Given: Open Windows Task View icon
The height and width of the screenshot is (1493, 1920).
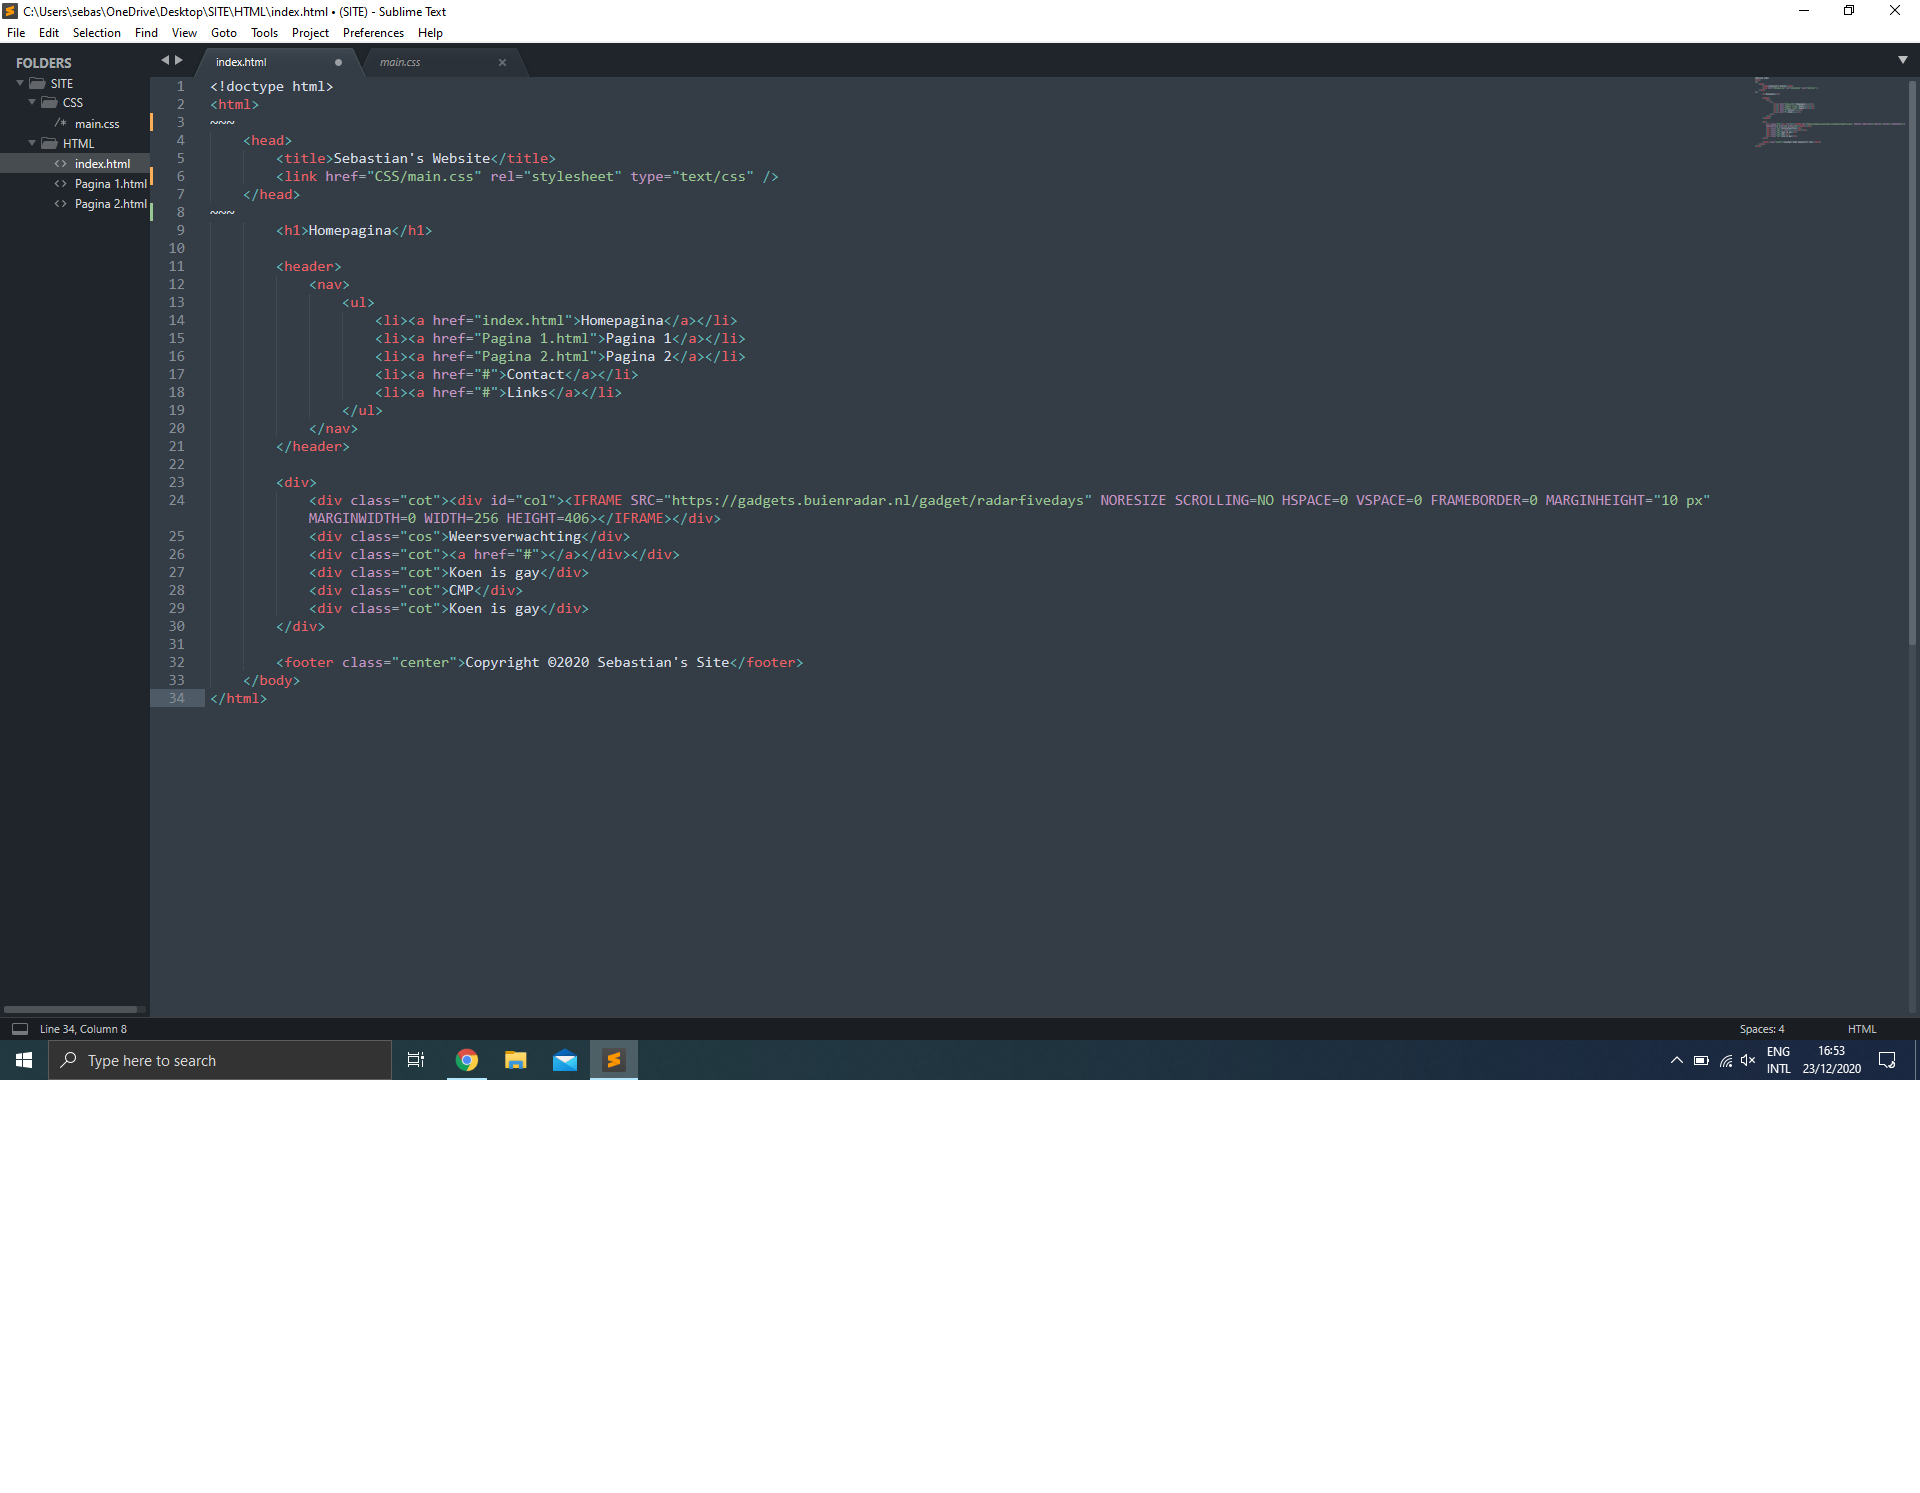Looking at the screenshot, I should pos(416,1060).
